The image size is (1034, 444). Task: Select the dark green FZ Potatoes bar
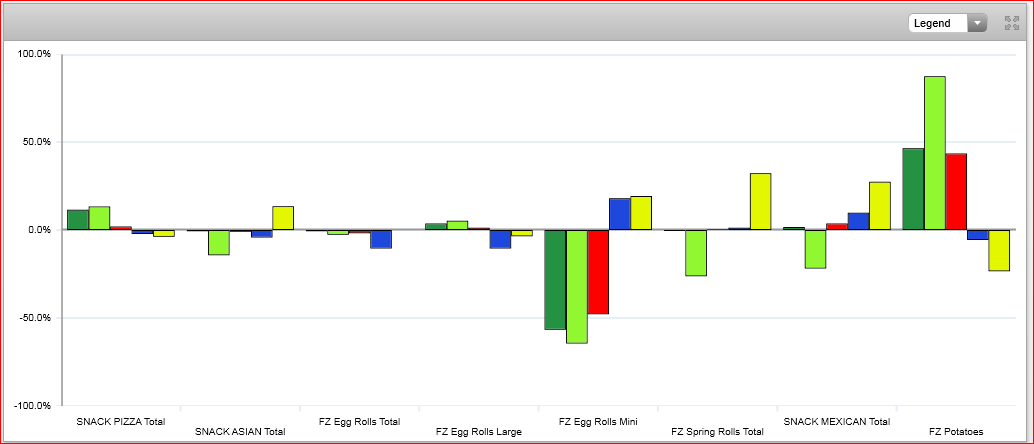pyautogui.click(x=913, y=189)
